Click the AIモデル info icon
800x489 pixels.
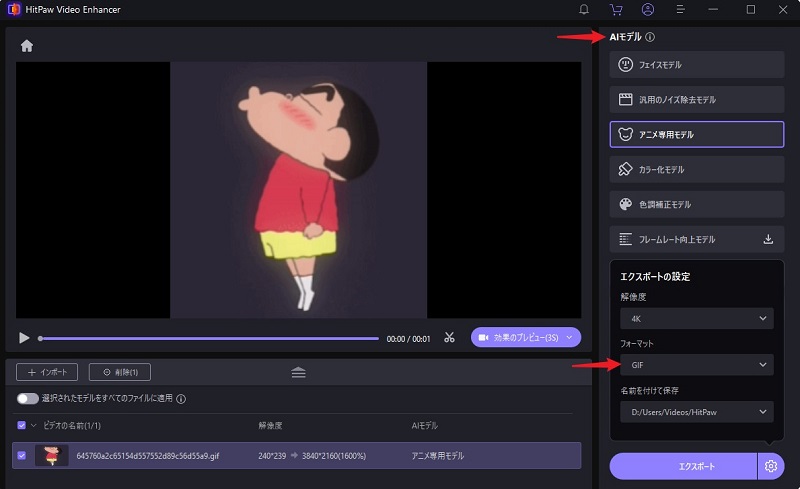[650, 37]
